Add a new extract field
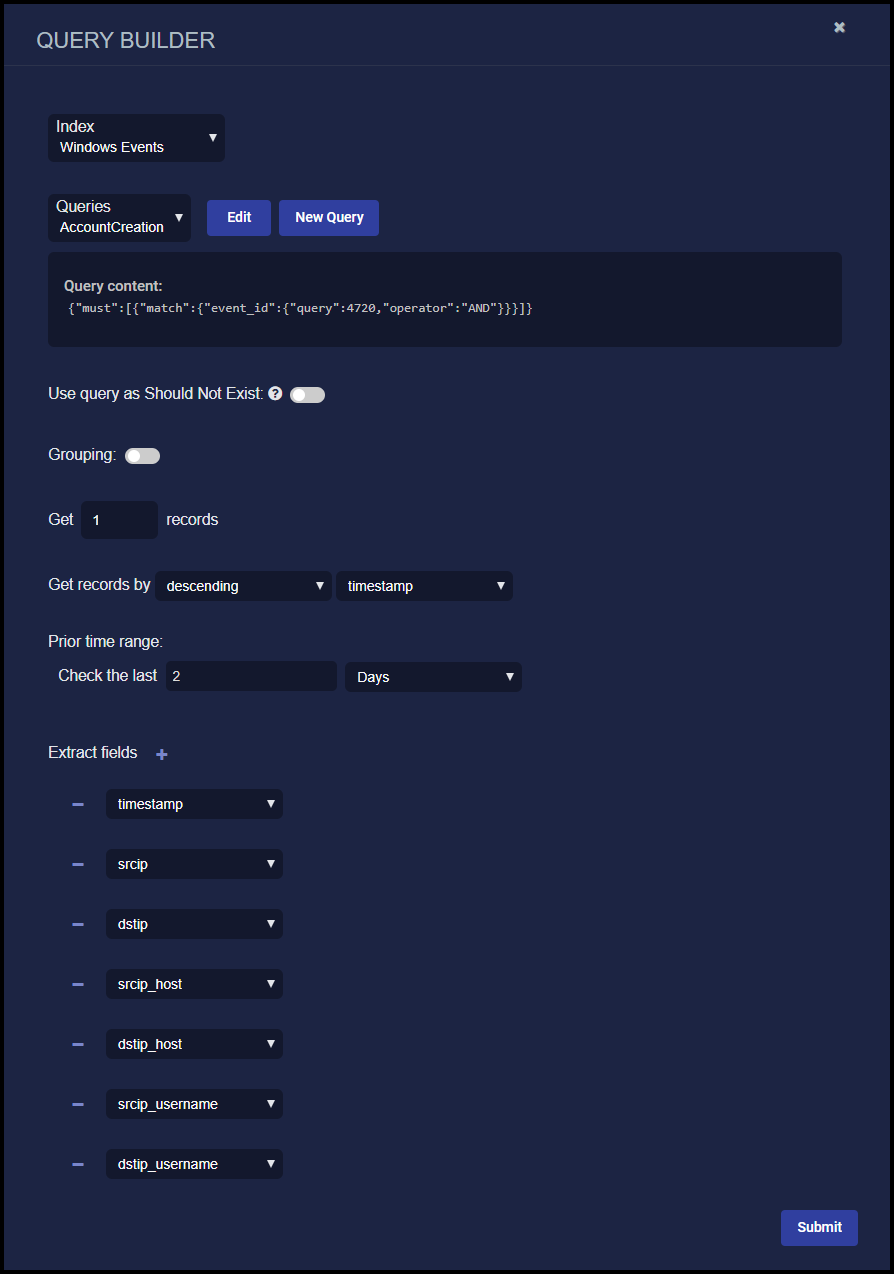Viewport: 894px width, 1274px height. point(161,753)
